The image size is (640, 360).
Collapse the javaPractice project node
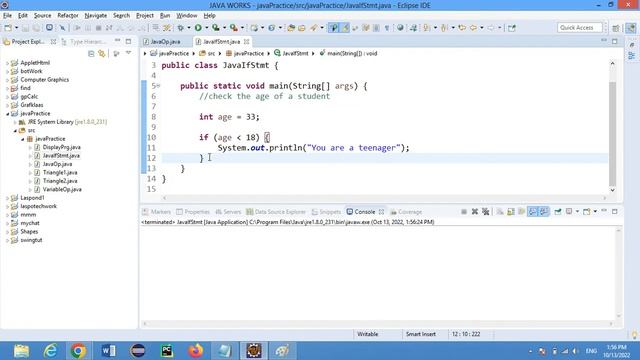point(7,114)
